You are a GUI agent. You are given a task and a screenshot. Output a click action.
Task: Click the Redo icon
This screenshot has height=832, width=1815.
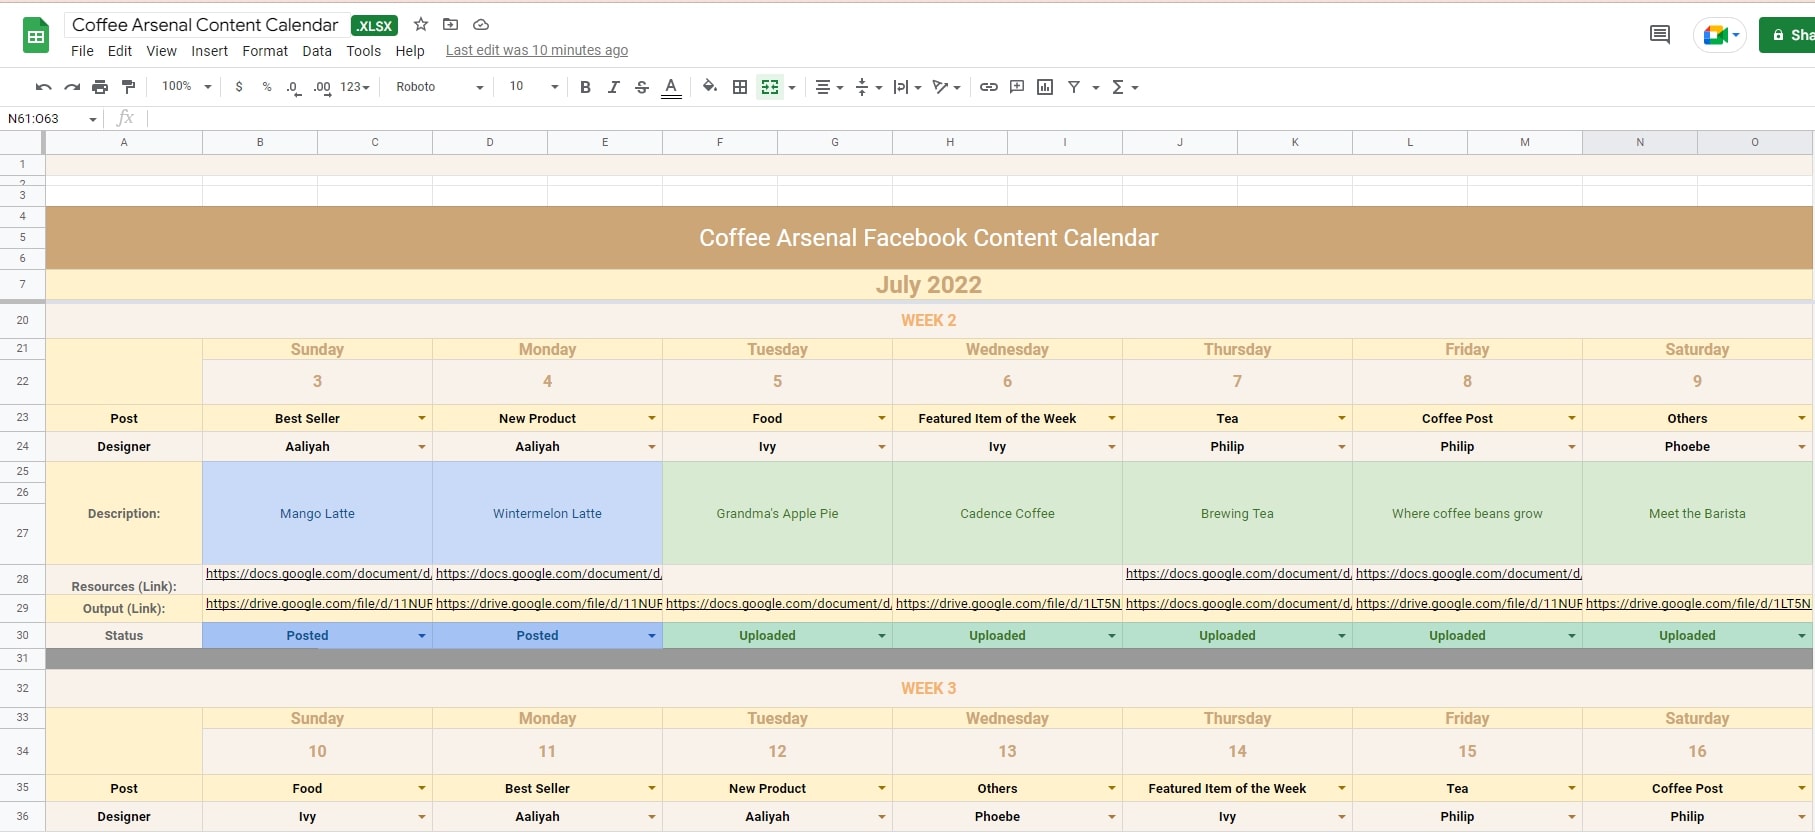pos(72,87)
